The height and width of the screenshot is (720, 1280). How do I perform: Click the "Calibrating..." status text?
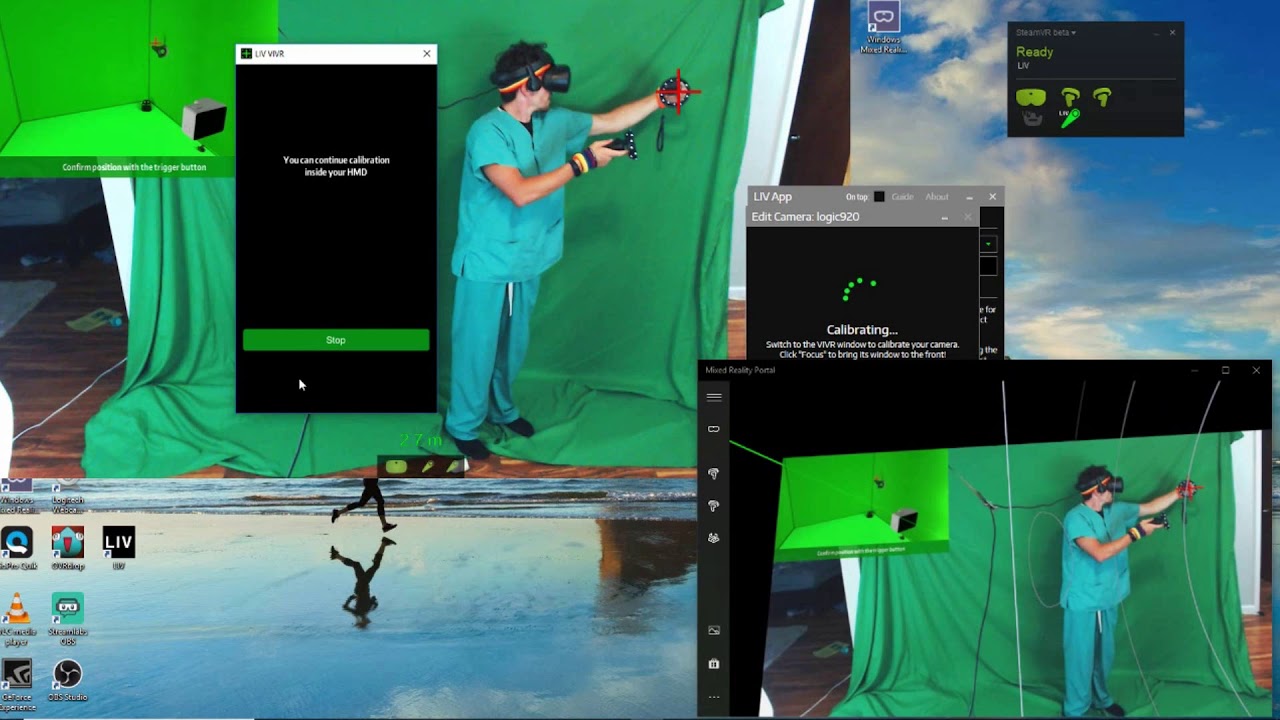(862, 330)
